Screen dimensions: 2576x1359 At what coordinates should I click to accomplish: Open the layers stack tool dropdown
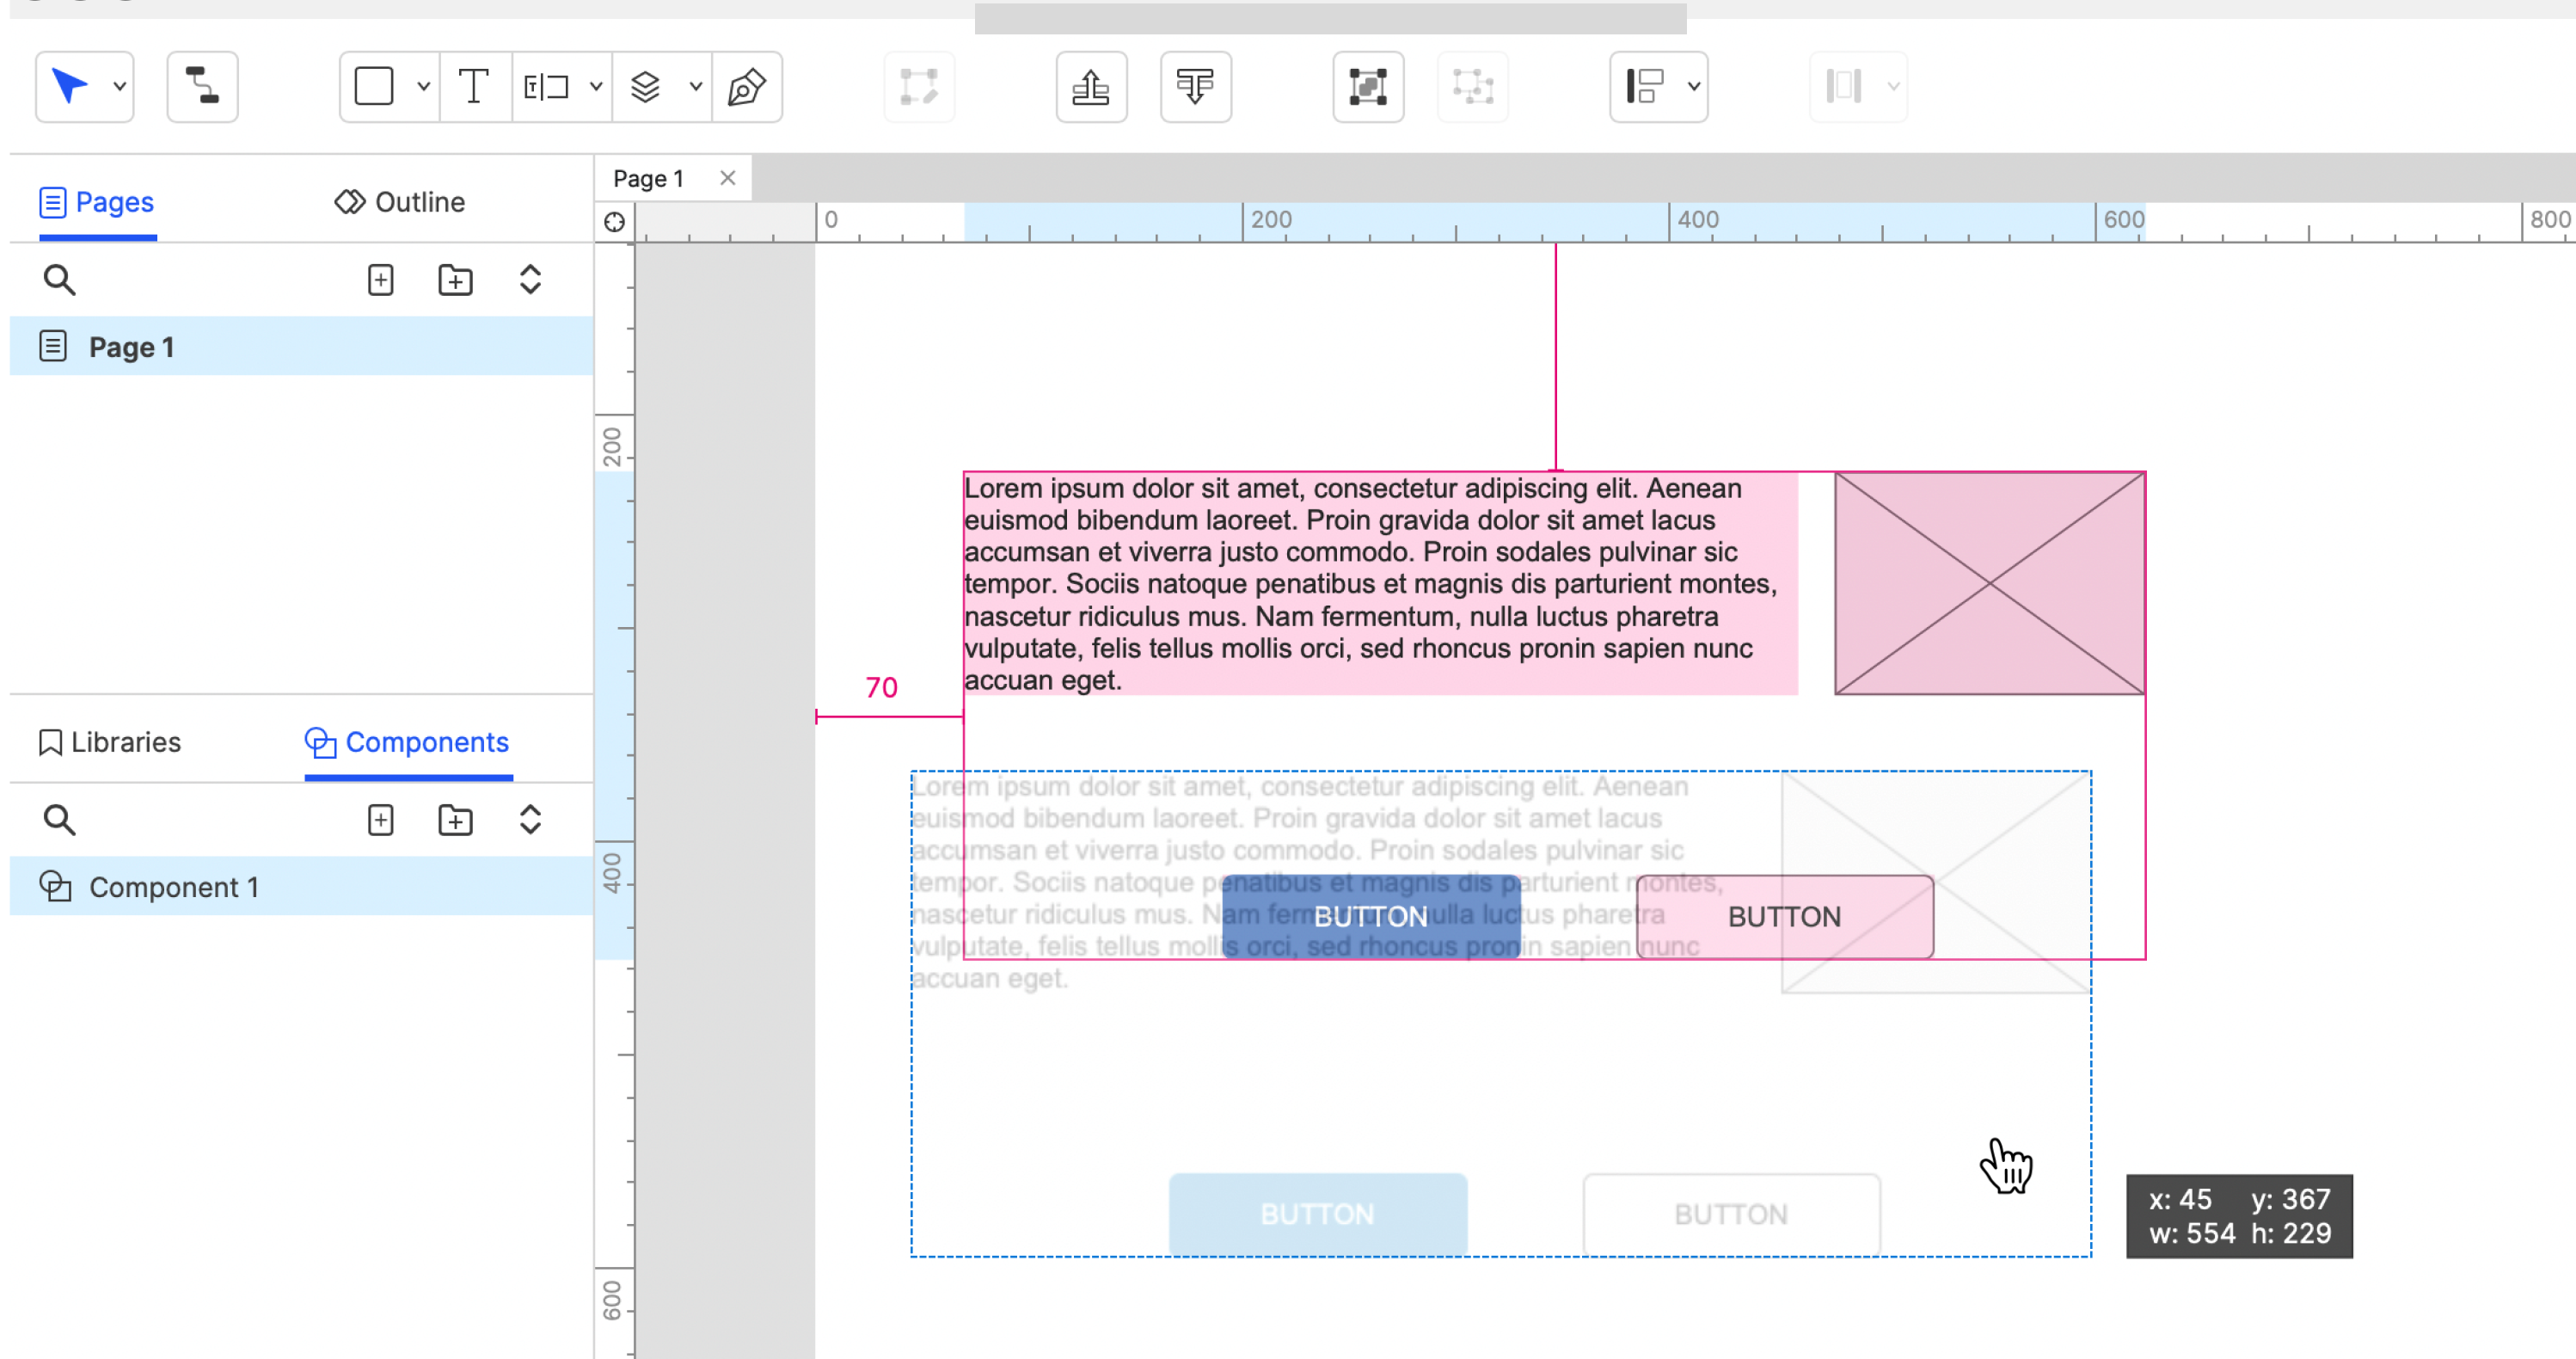coord(696,86)
